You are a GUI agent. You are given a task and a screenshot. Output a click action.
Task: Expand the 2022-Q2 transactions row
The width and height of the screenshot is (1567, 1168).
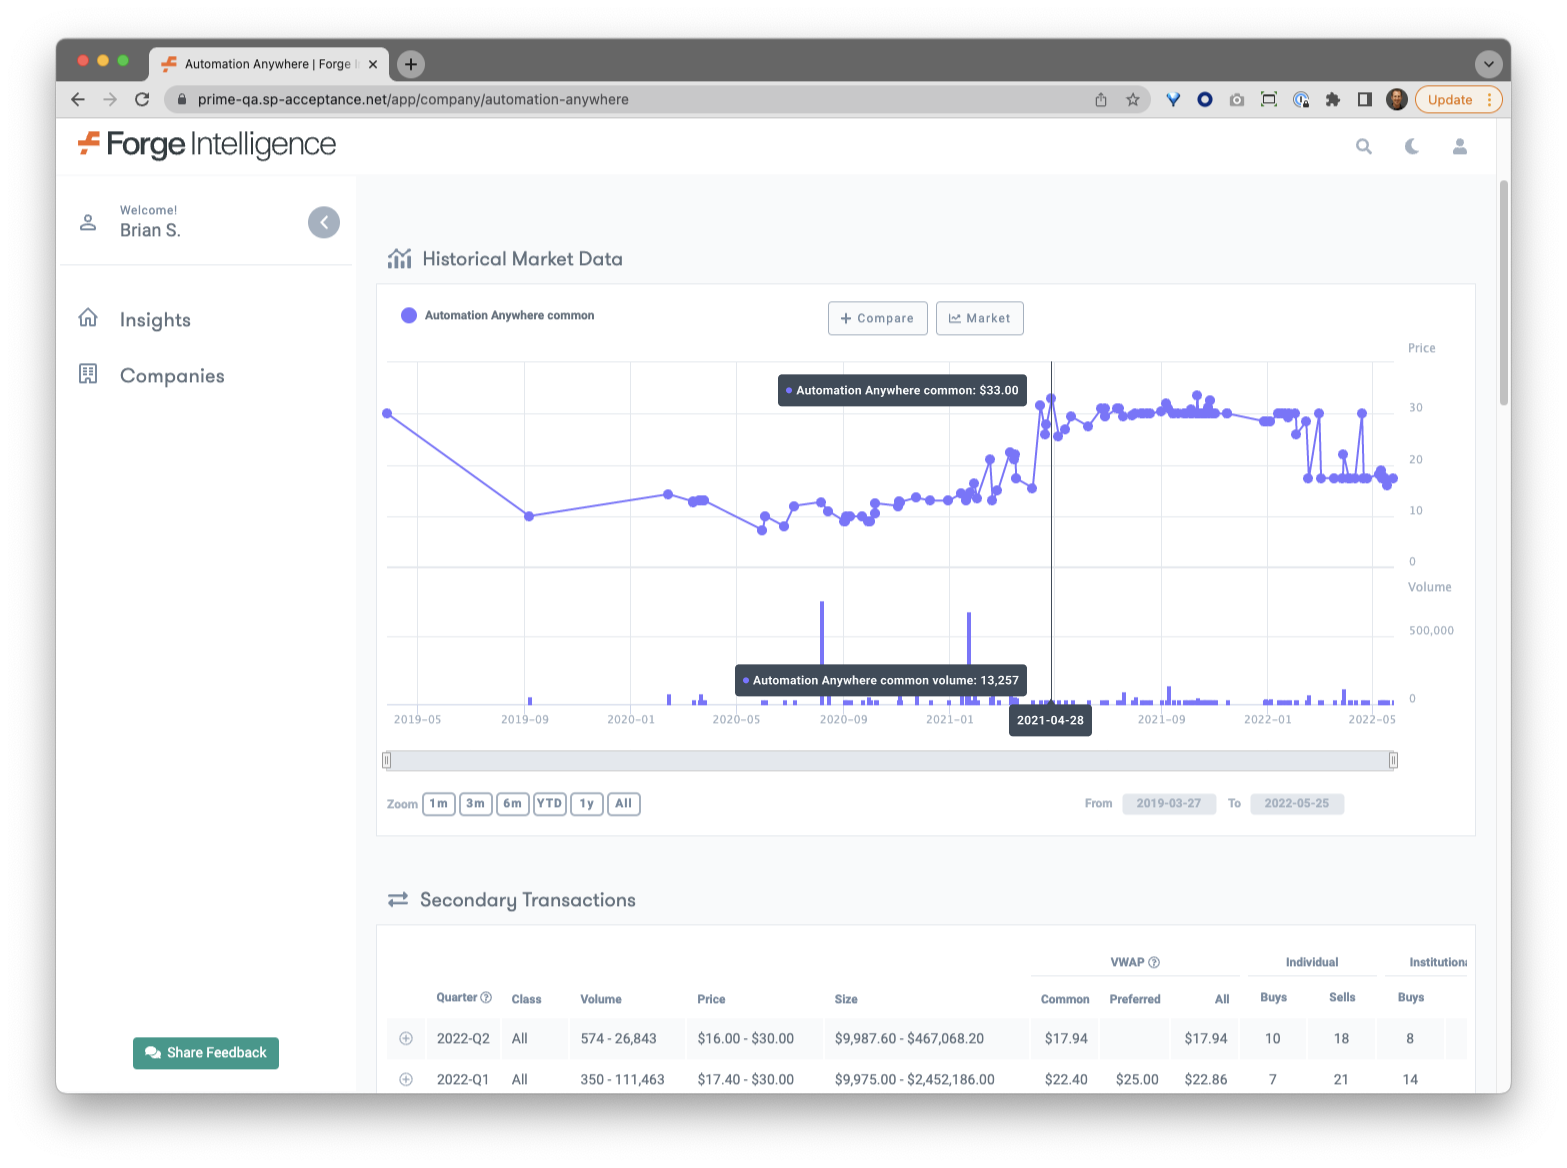click(406, 1038)
